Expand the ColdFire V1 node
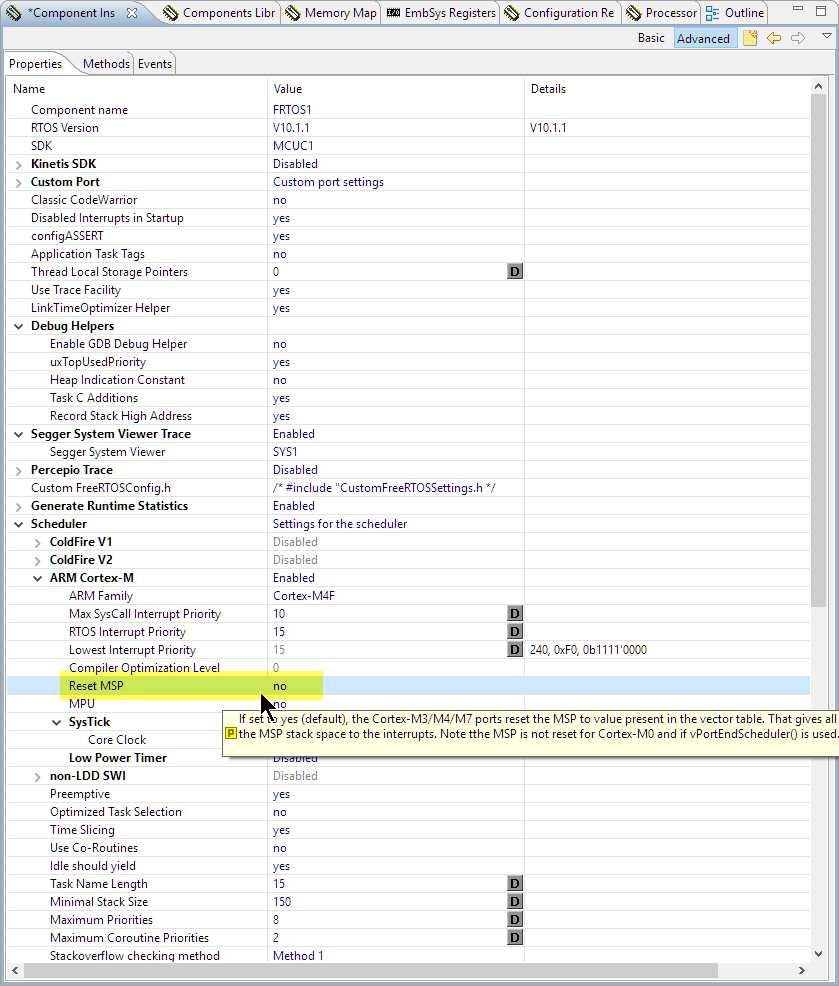The image size is (839, 986). tap(38, 543)
